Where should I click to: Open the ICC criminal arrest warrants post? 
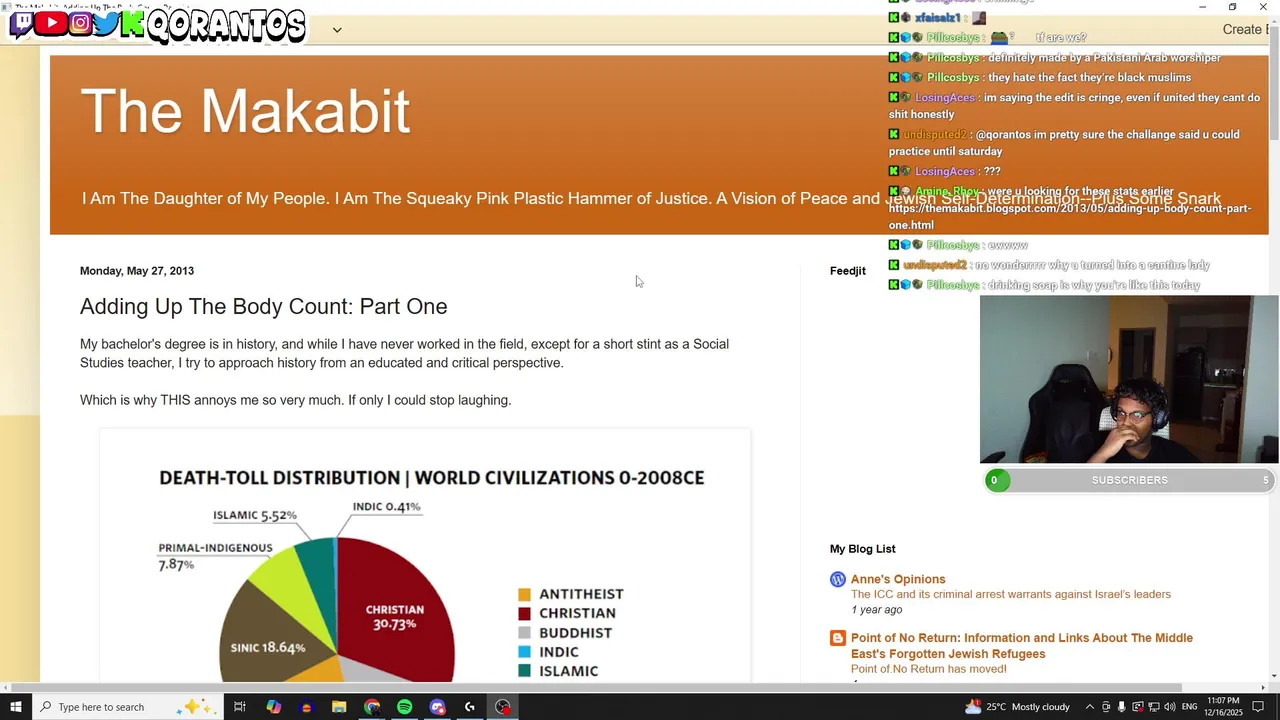(x=1010, y=594)
